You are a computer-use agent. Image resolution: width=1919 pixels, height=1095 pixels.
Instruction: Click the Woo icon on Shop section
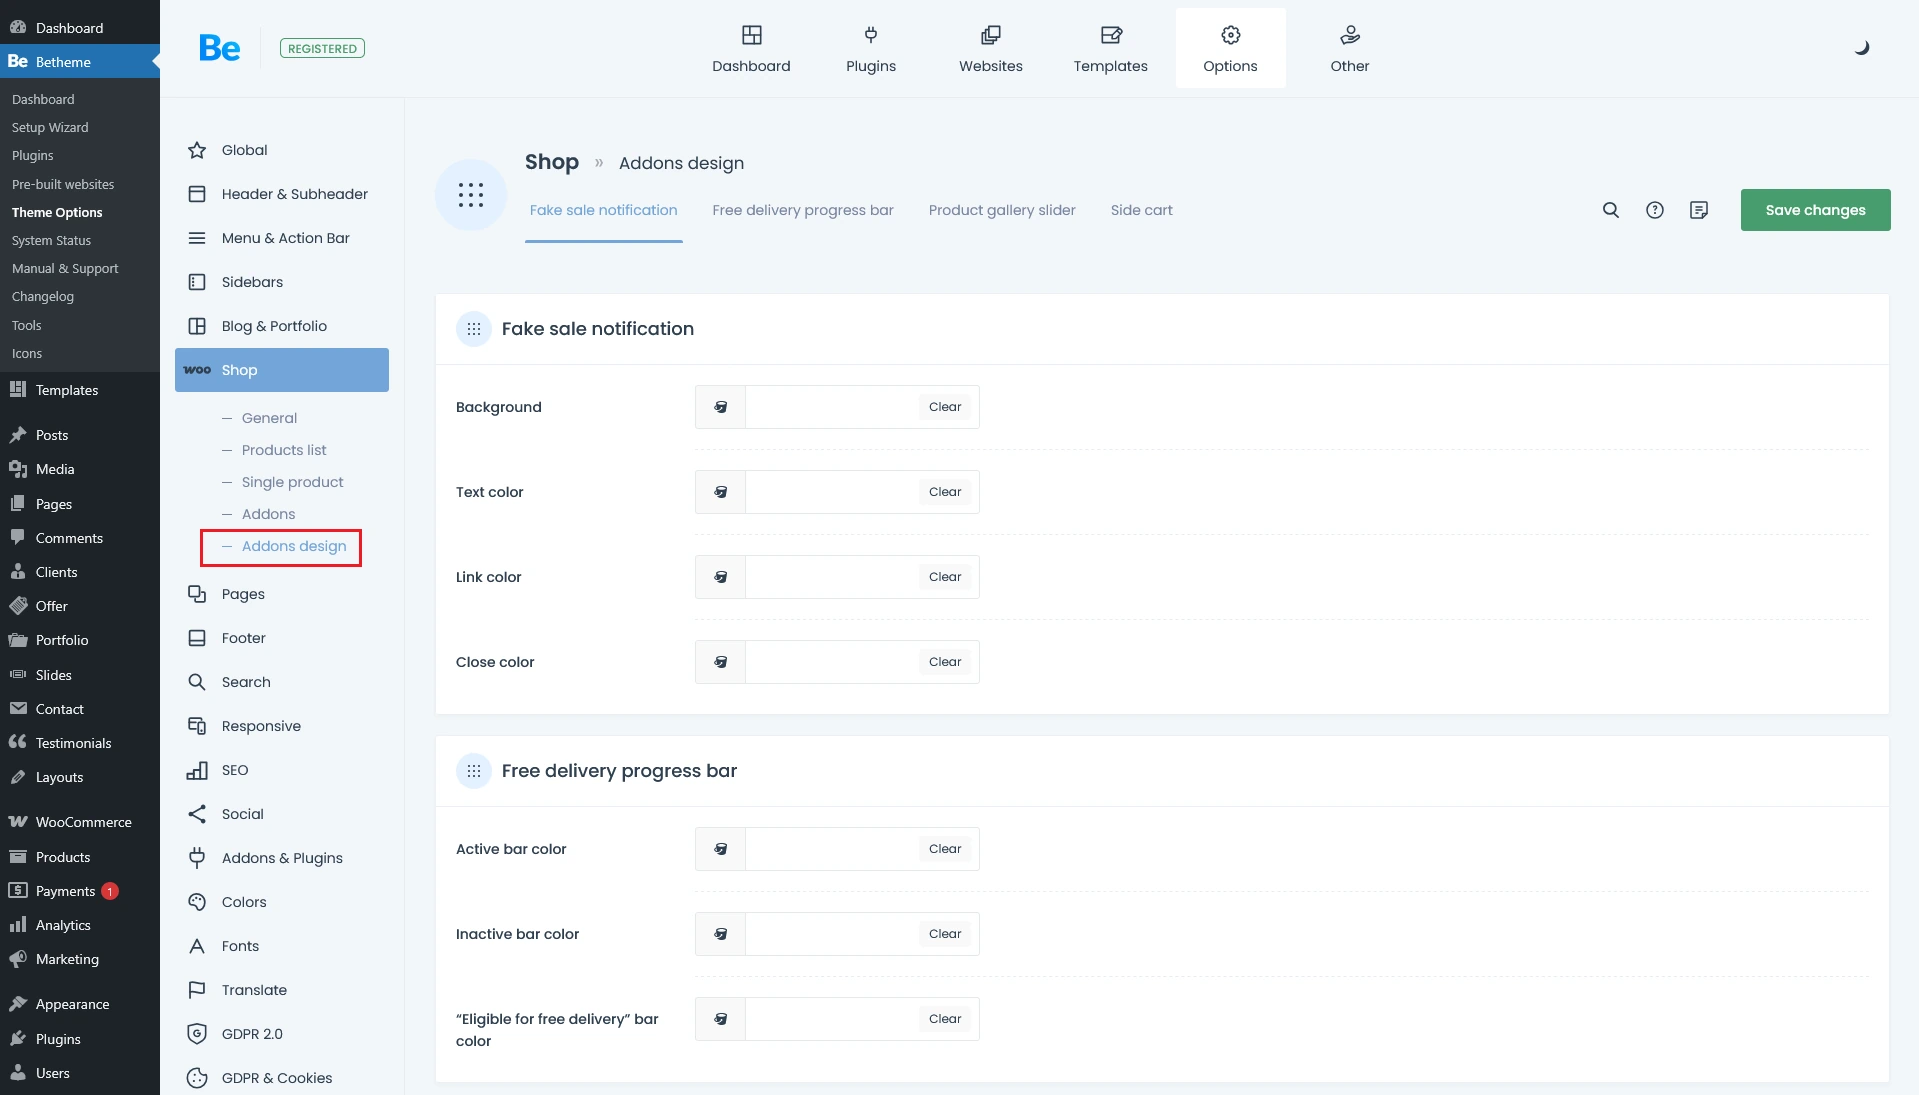click(198, 370)
